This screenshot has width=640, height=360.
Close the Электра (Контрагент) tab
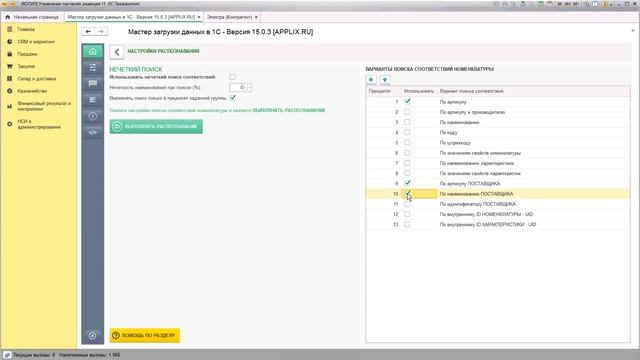[x=256, y=17]
